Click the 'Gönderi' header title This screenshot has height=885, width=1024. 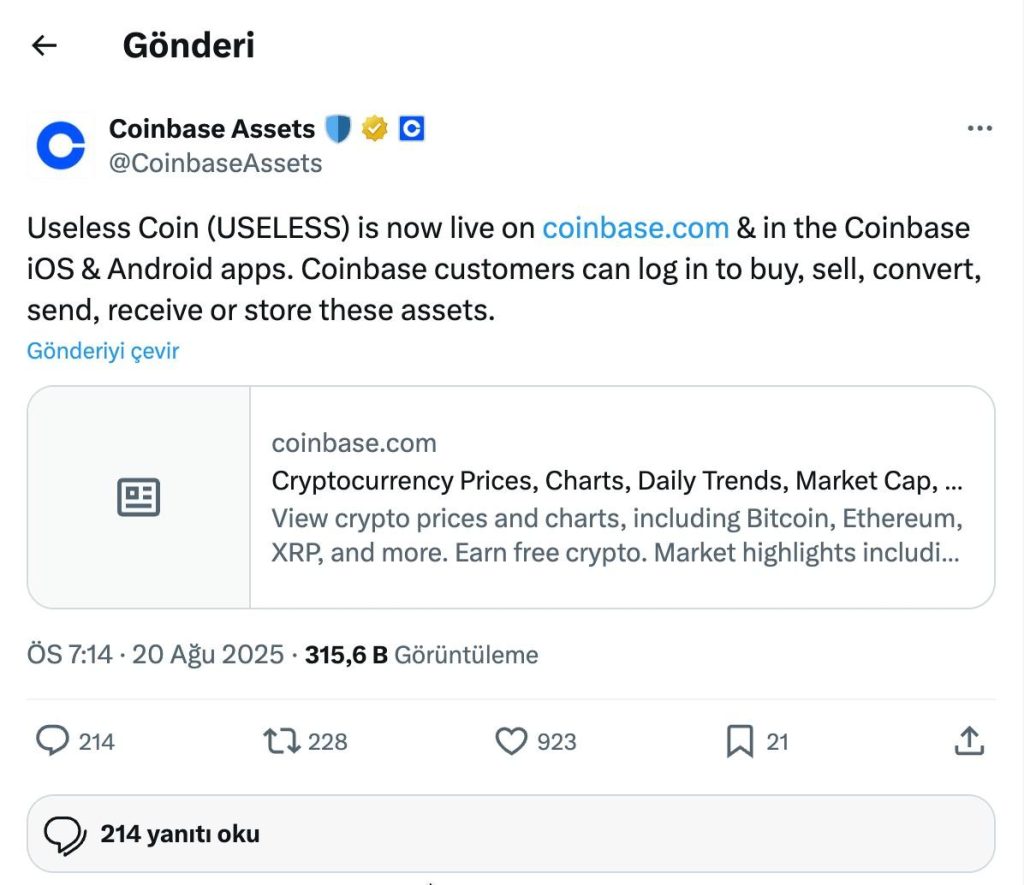(189, 45)
